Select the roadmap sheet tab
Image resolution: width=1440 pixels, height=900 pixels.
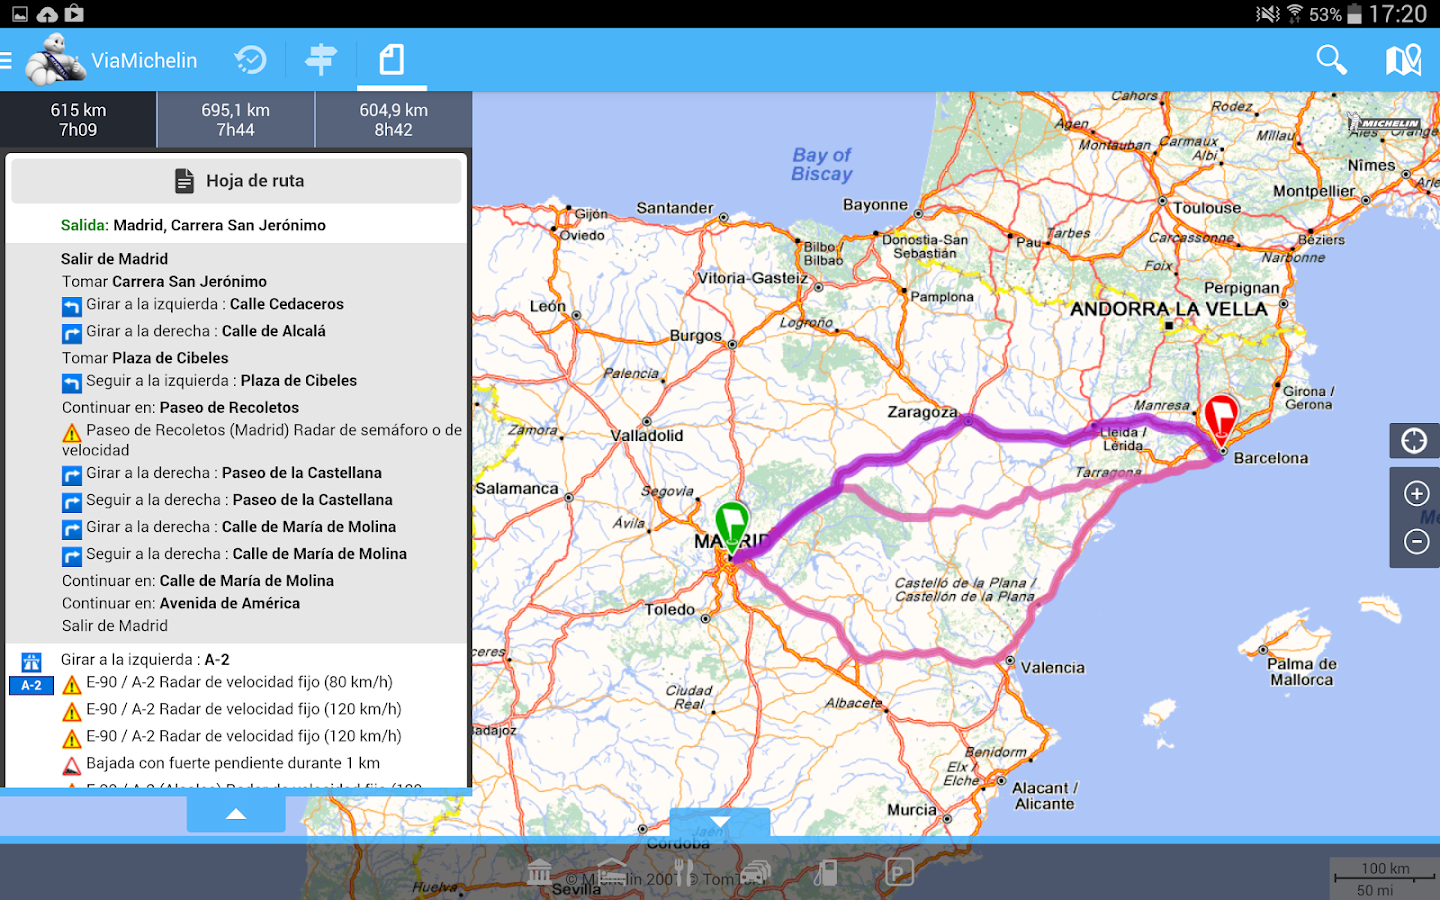[x=392, y=60]
